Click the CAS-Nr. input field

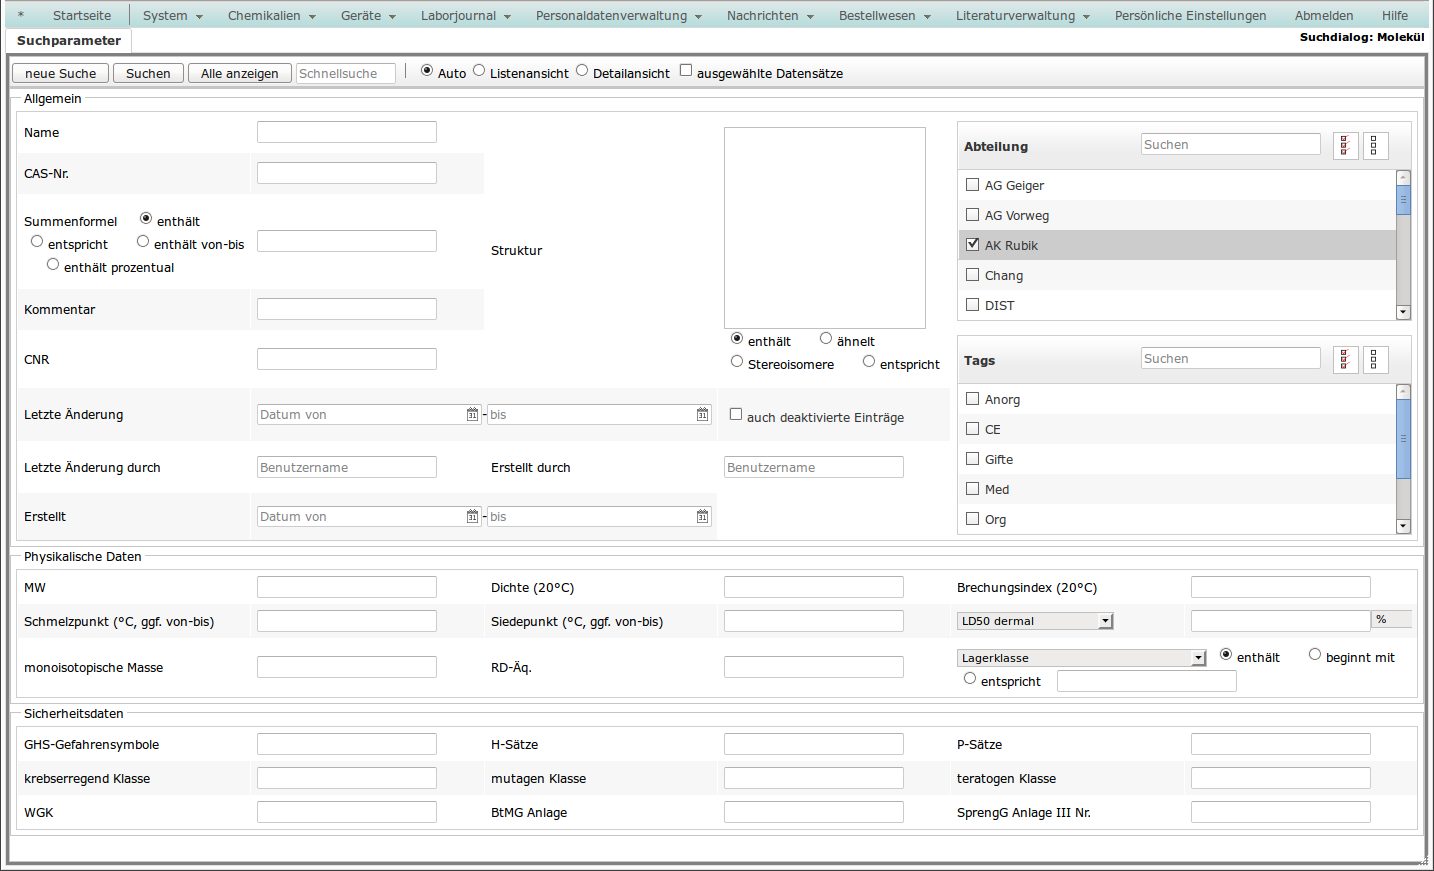point(346,173)
